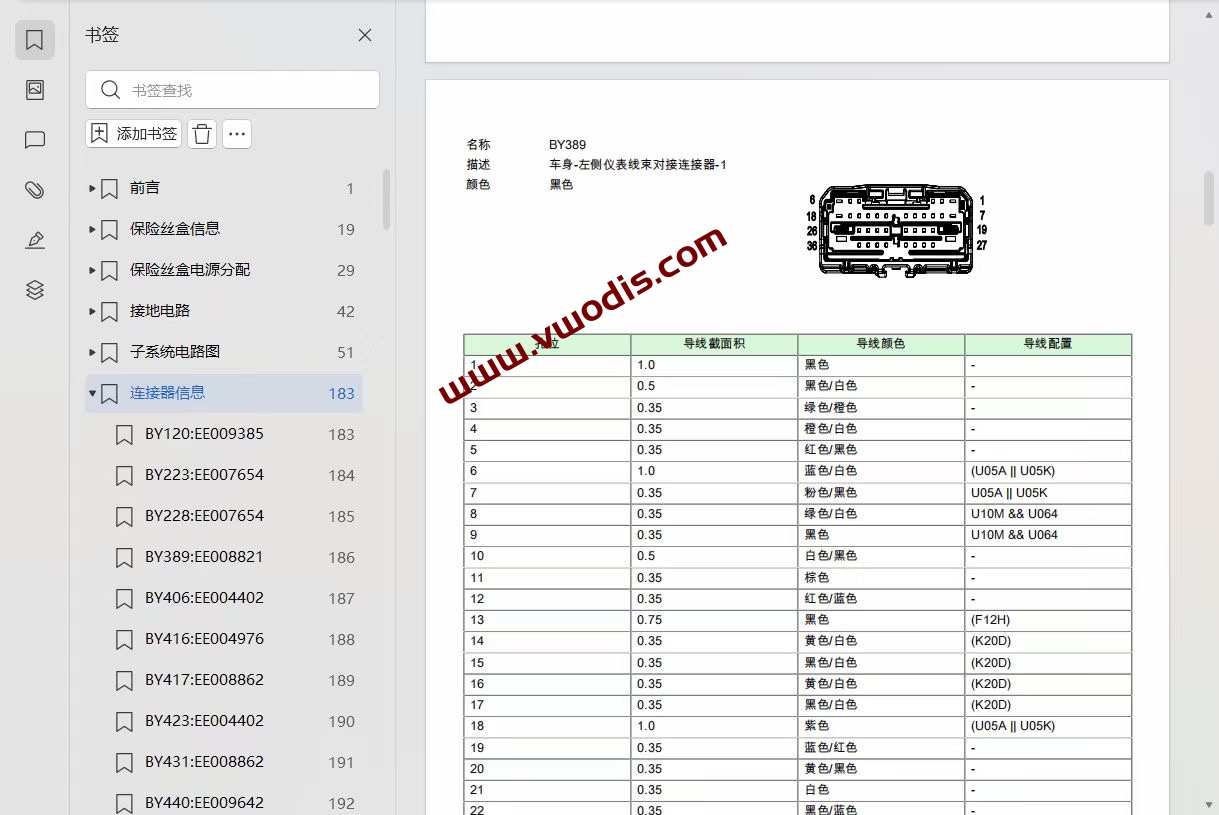Close the 书签 bookmarks panel
Image resolution: width=1219 pixels, height=815 pixels.
pyautogui.click(x=364, y=35)
